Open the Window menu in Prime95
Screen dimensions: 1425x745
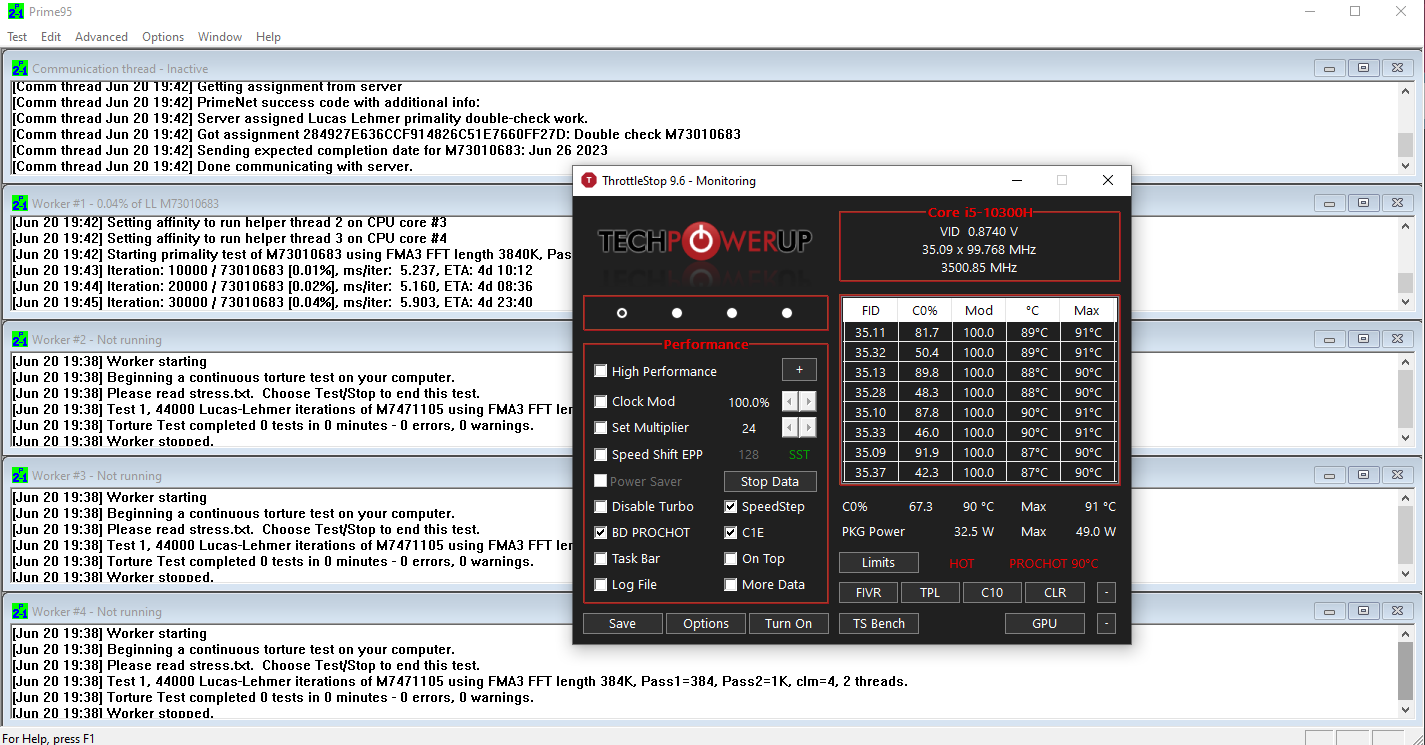click(220, 37)
